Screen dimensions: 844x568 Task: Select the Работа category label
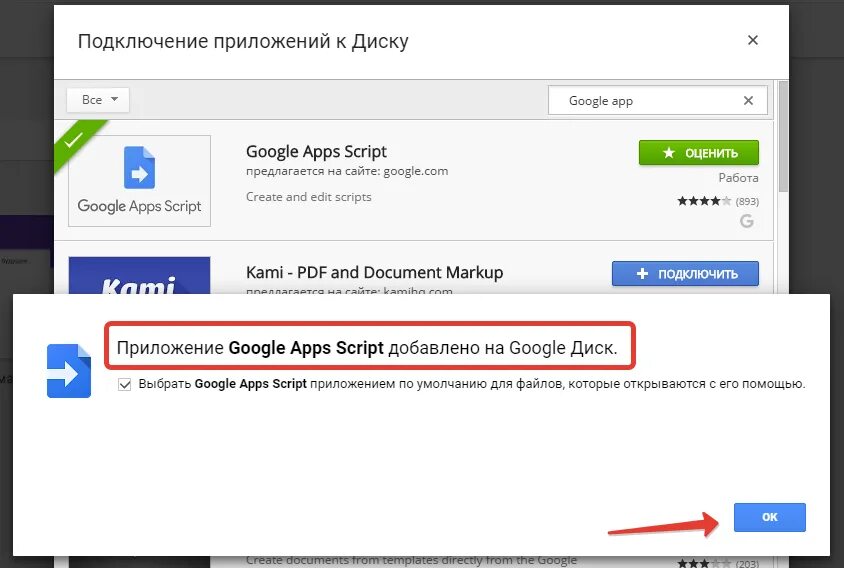pos(738,178)
